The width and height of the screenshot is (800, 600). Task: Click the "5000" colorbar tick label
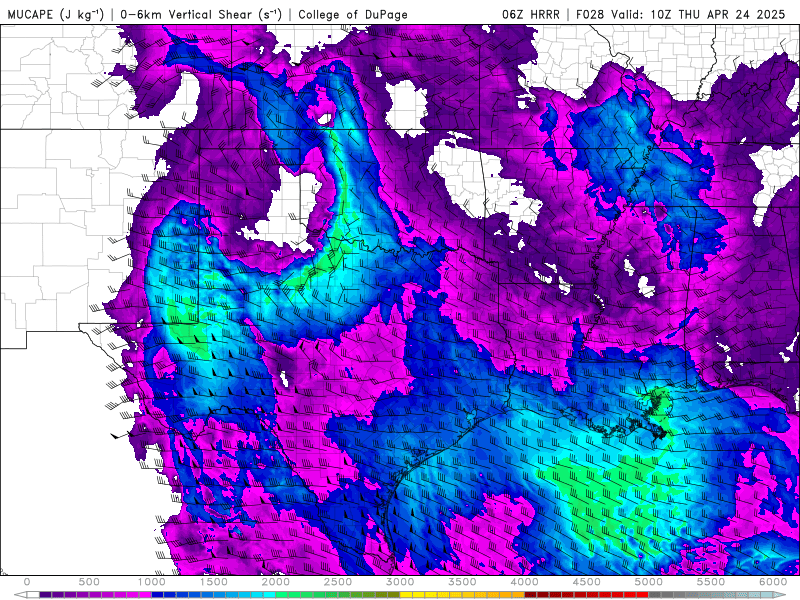pos(649,582)
